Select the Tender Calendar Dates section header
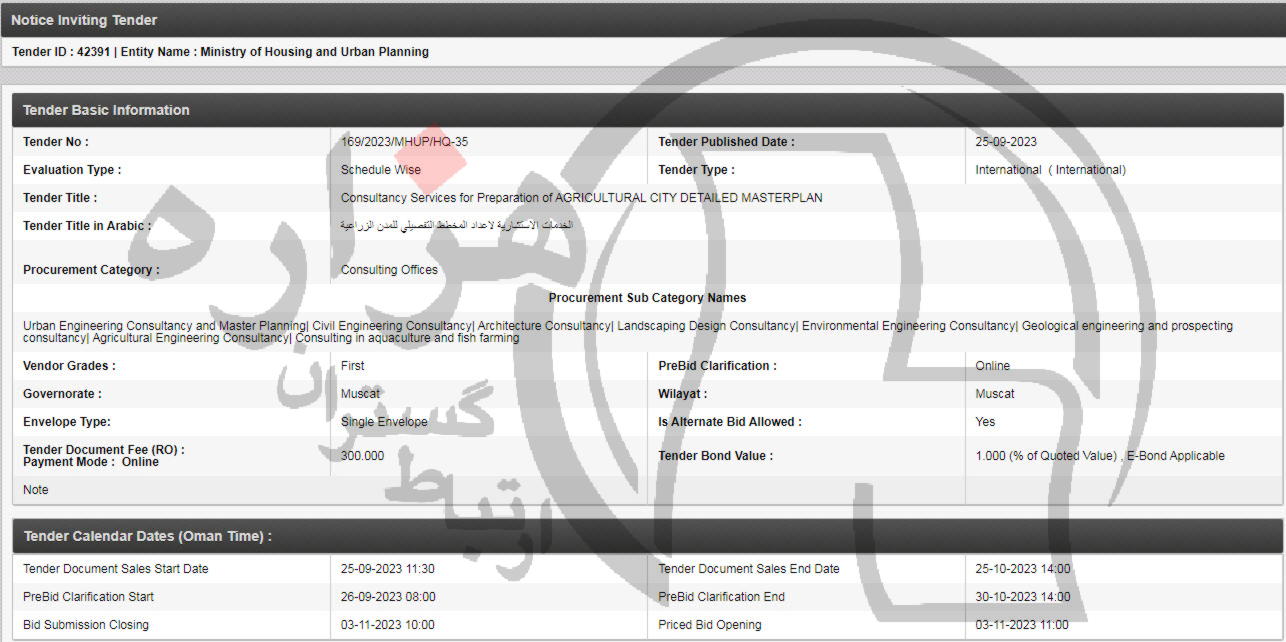 147,536
